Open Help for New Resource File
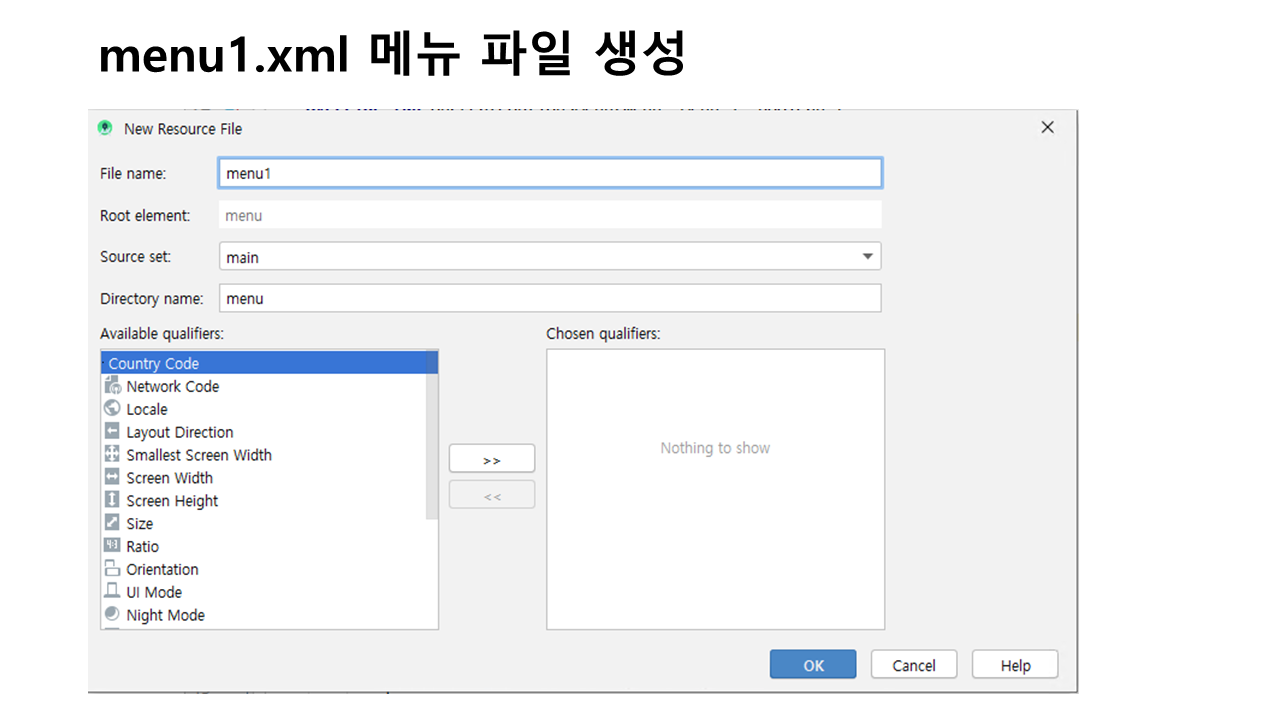The image size is (1280, 720). pyautogui.click(x=1015, y=665)
